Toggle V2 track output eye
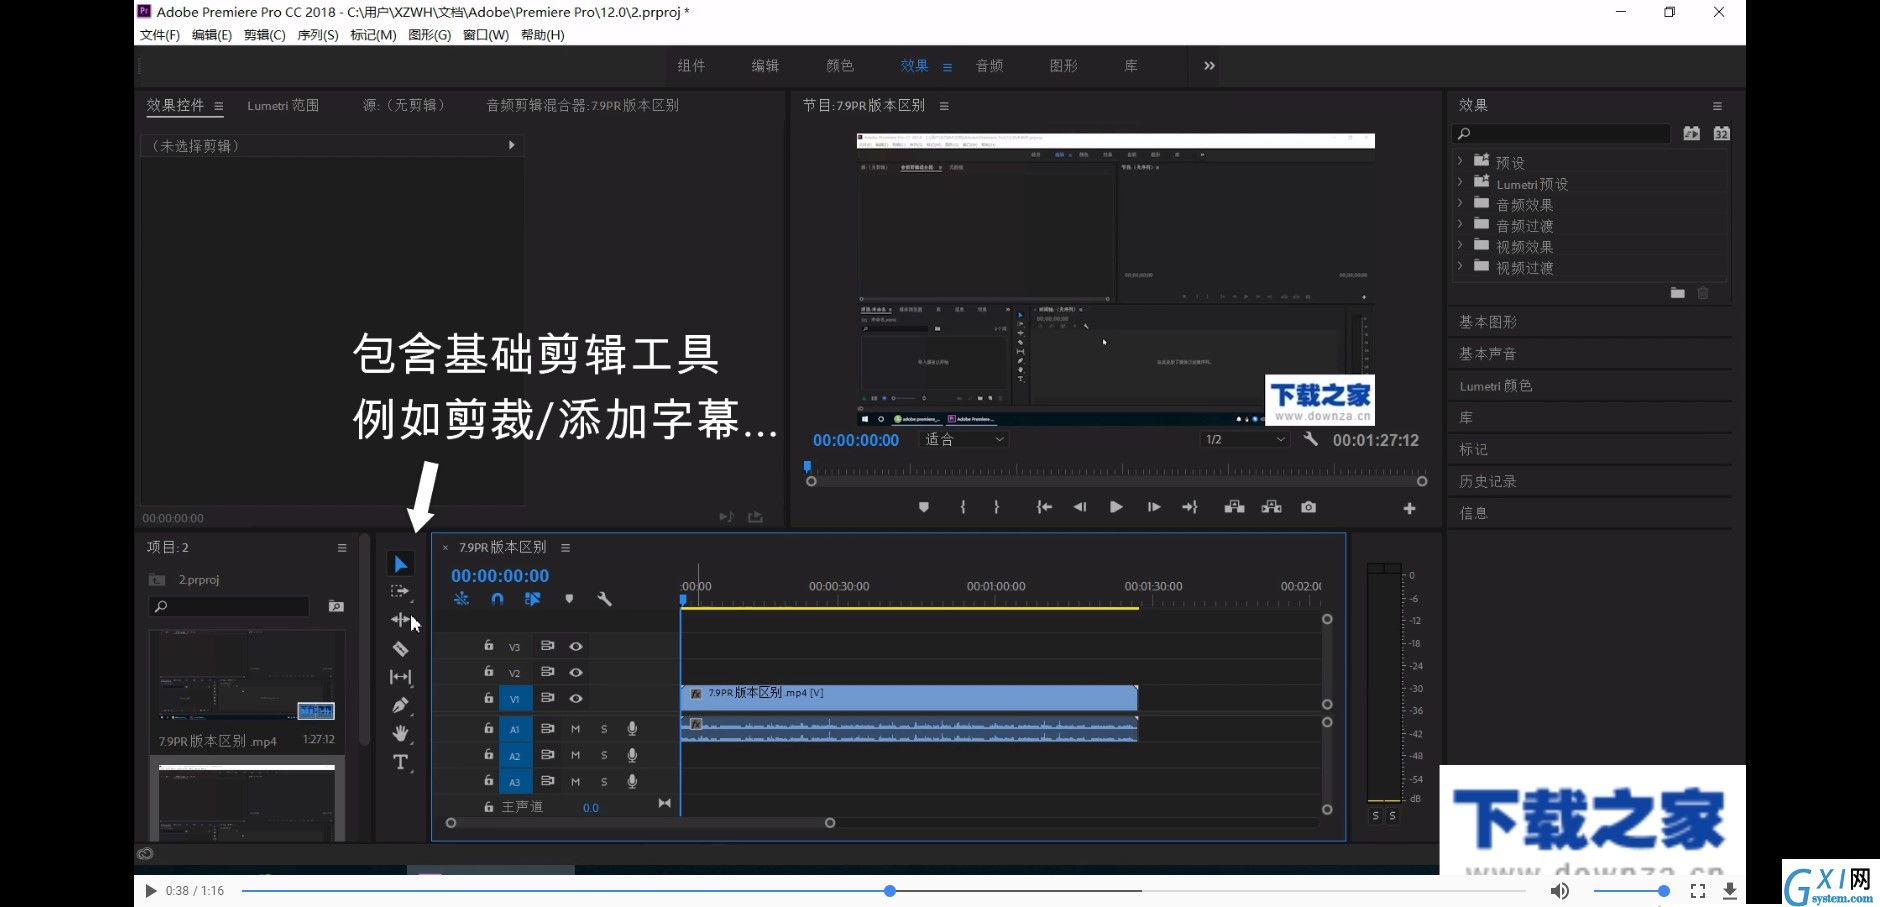 click(x=576, y=672)
